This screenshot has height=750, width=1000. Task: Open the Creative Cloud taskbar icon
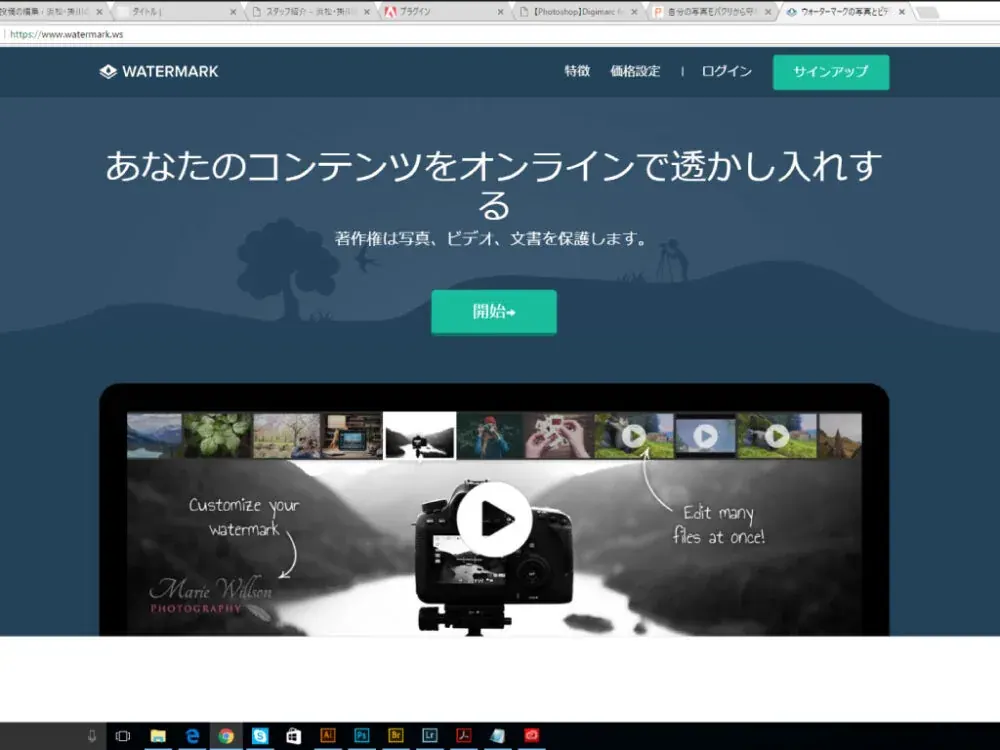pyautogui.click(x=531, y=735)
